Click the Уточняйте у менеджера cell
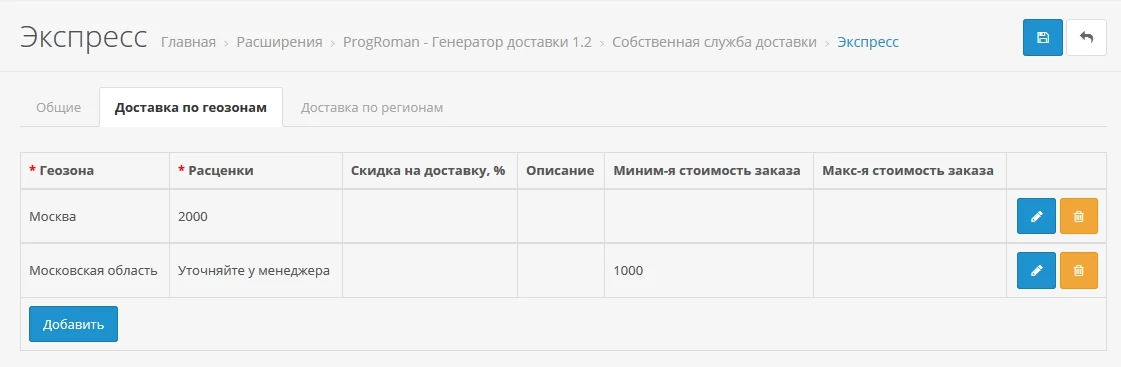This screenshot has width=1121, height=367. tap(256, 270)
